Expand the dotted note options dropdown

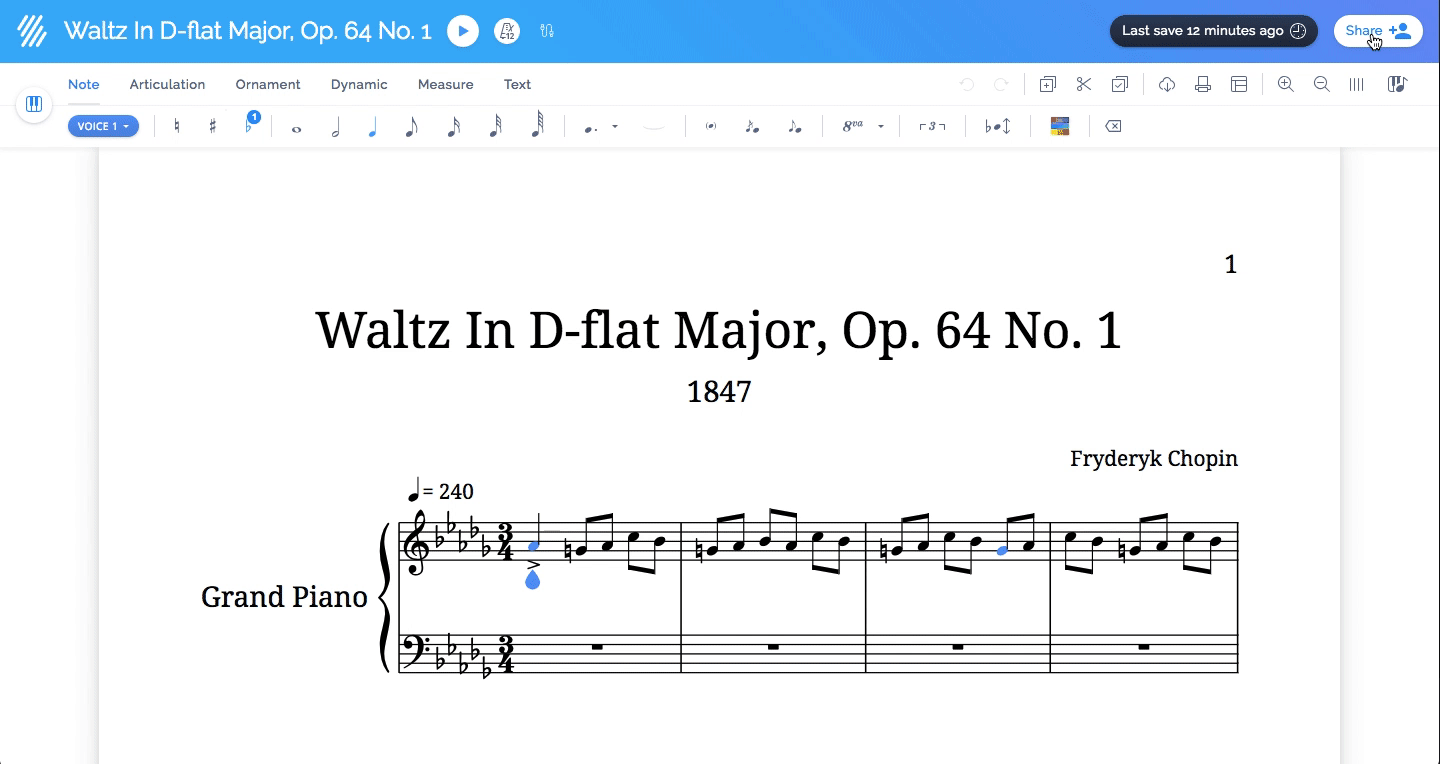614,126
